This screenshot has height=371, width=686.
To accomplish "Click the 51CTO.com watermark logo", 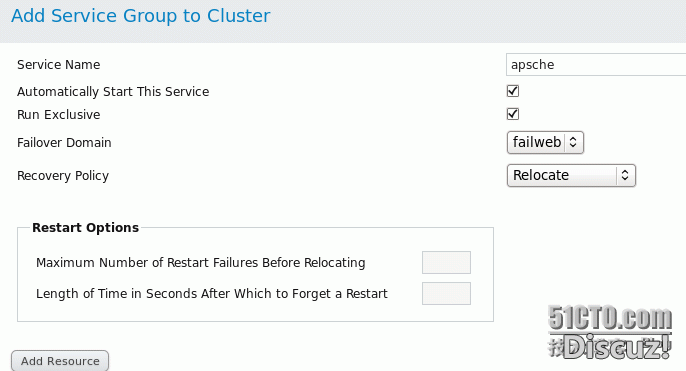I will point(610,318).
